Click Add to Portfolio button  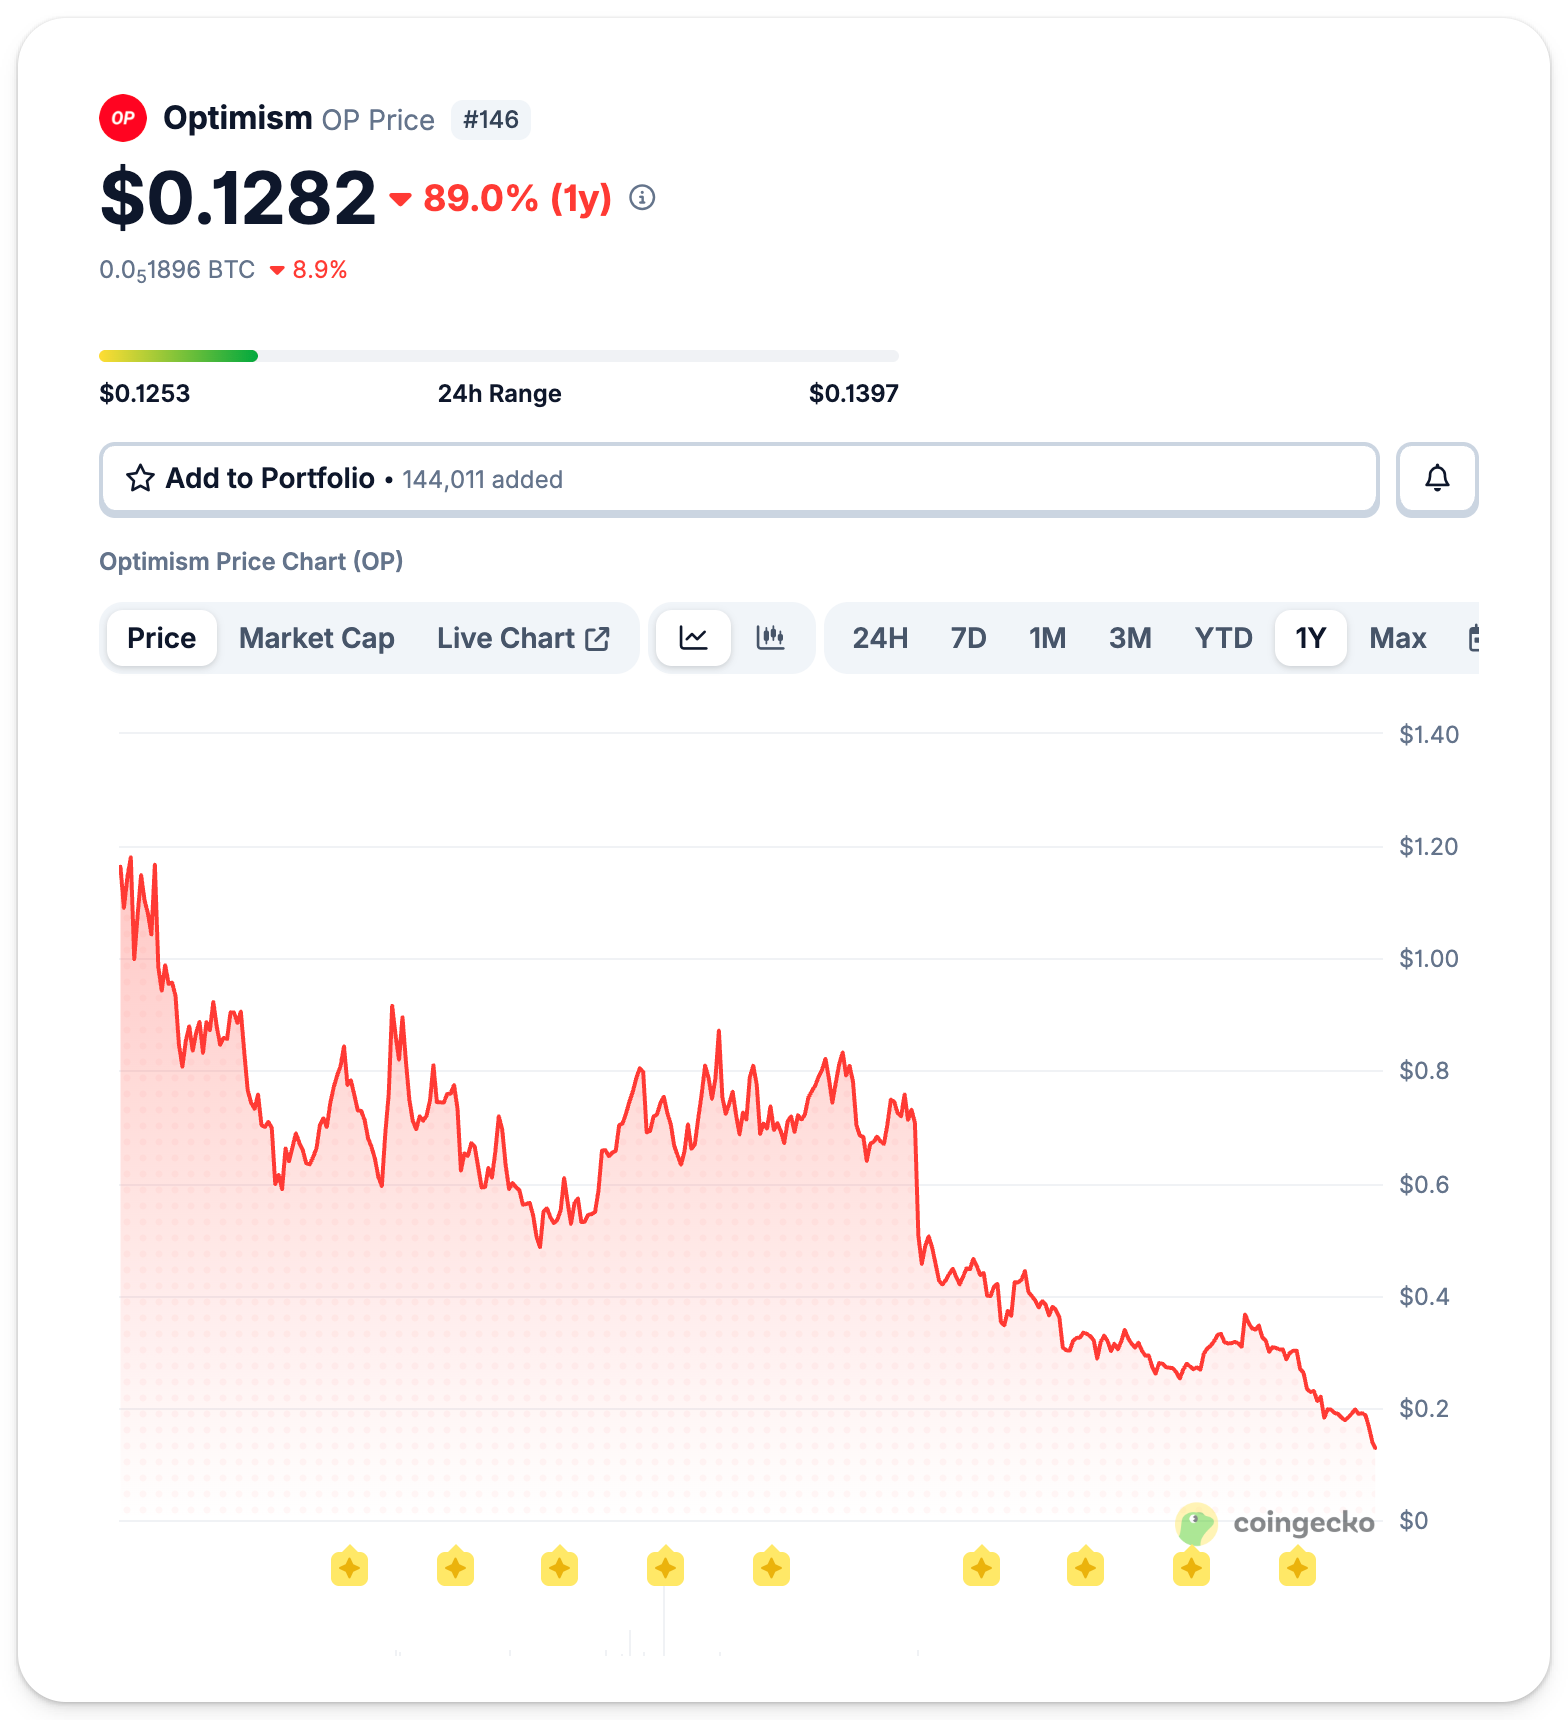coord(739,479)
